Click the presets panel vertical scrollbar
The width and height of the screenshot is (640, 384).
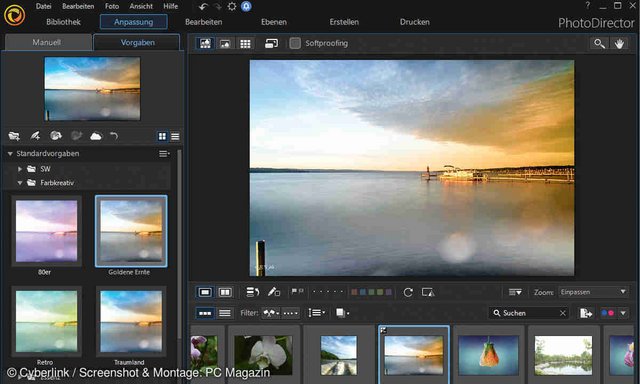[x=179, y=245]
